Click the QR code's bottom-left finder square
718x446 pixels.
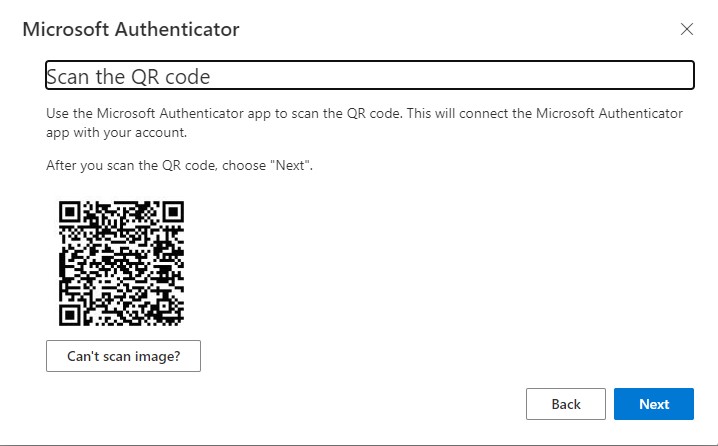71,315
